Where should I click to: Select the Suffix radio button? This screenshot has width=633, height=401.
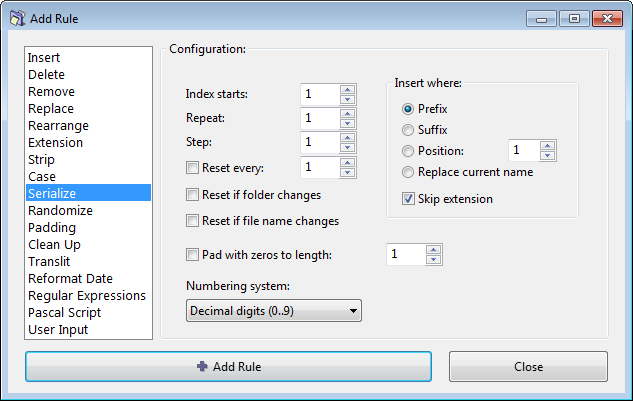click(408, 130)
